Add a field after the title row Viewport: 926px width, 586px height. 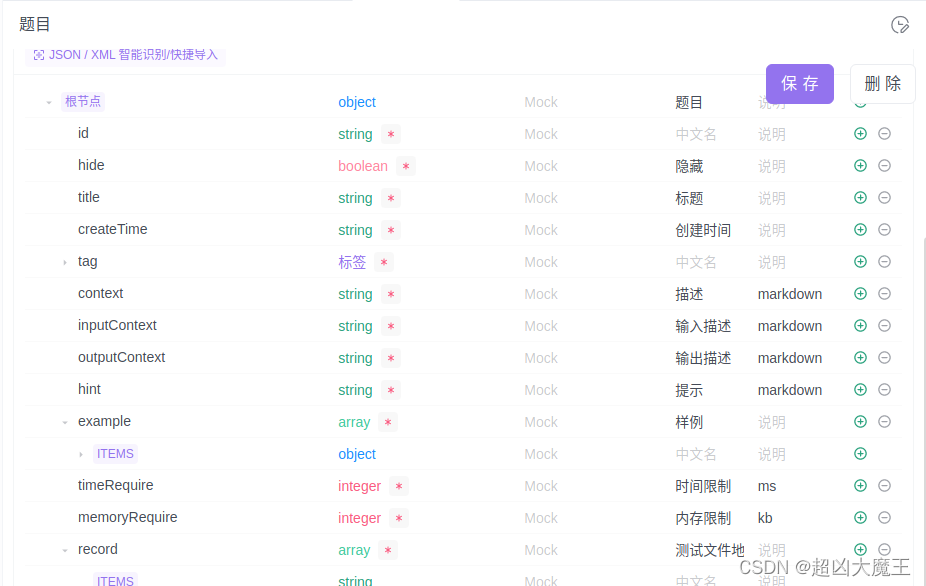[860, 197]
